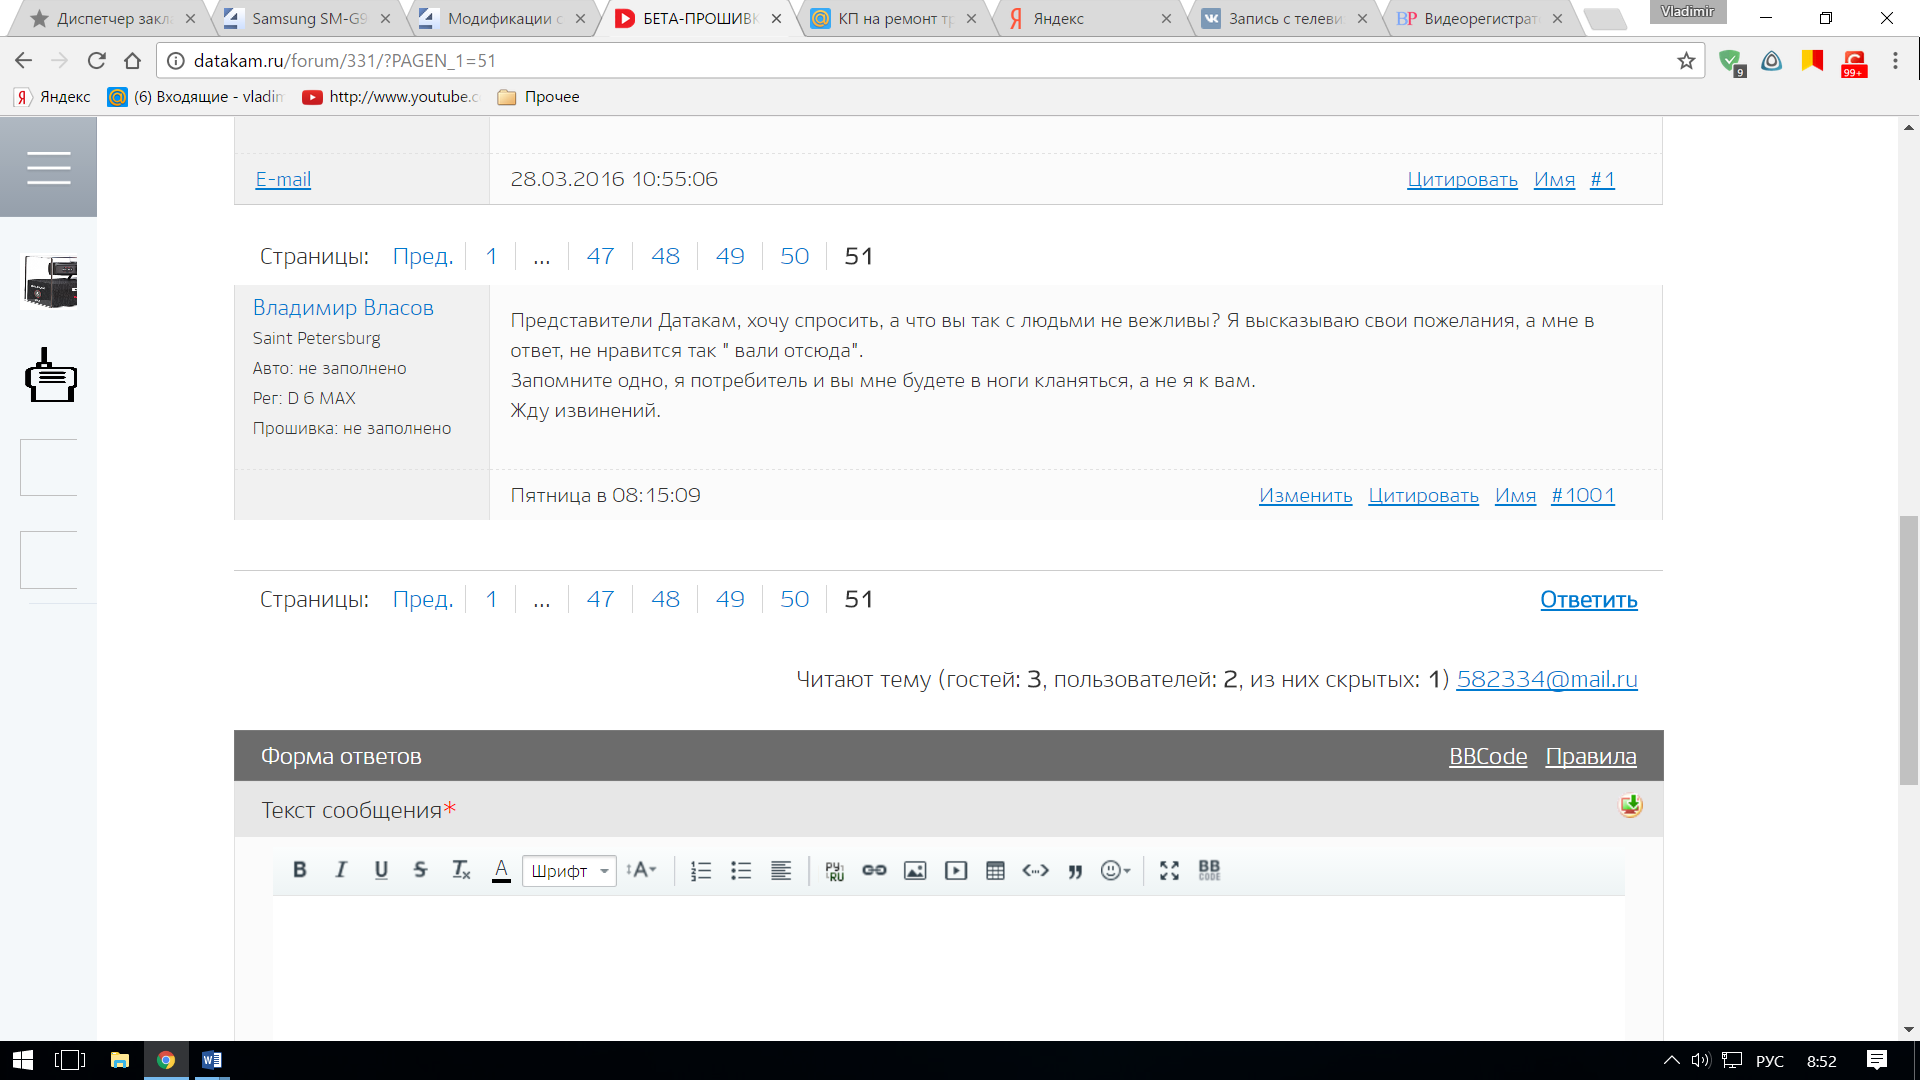Click Цитировать on post #1001

coord(1423,496)
